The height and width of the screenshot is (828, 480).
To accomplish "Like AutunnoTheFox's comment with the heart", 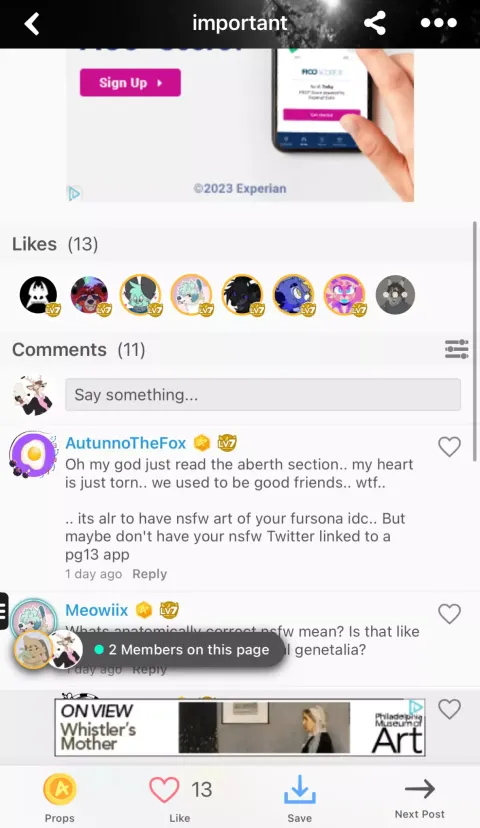I will (x=449, y=447).
